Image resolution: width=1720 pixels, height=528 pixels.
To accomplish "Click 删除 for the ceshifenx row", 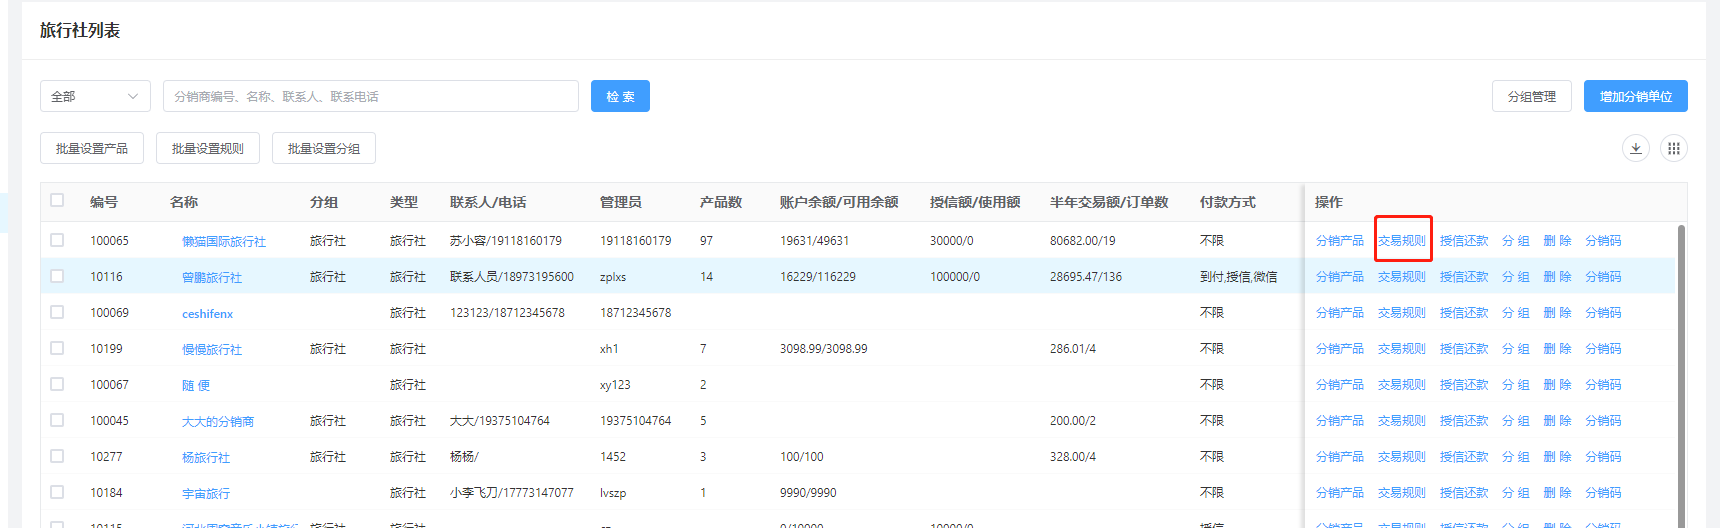I will point(1557,313).
